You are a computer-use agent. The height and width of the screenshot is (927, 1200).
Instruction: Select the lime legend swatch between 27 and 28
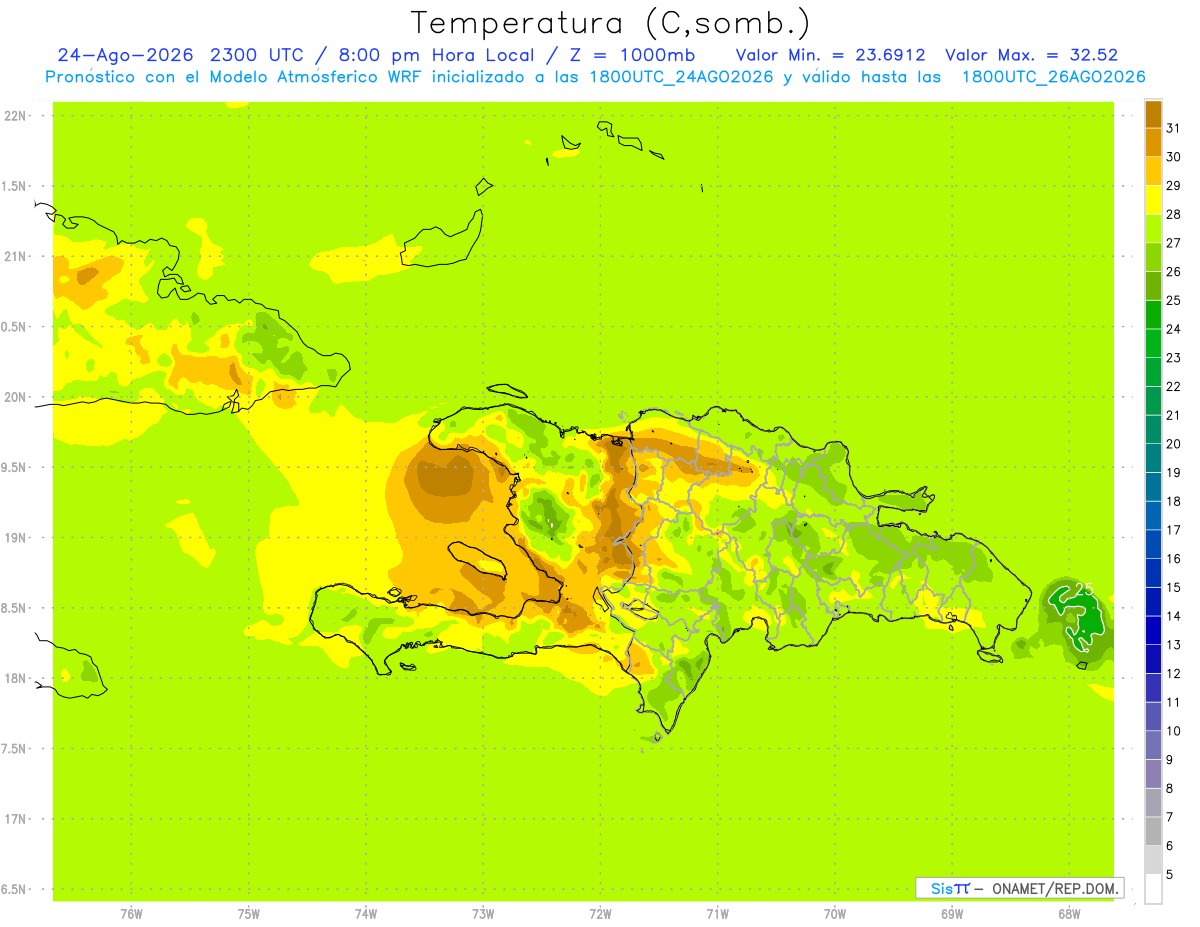pos(1153,228)
